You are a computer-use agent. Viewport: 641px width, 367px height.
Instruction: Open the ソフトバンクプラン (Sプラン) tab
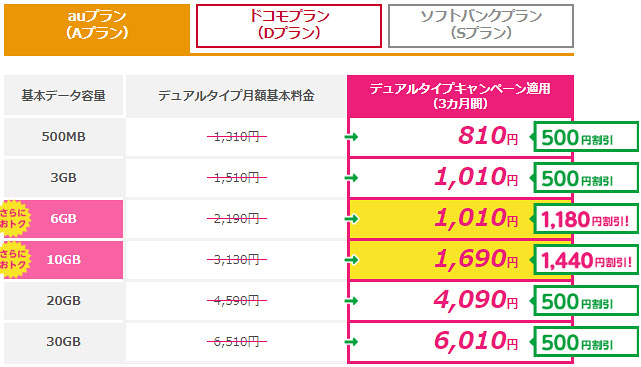[x=481, y=26]
